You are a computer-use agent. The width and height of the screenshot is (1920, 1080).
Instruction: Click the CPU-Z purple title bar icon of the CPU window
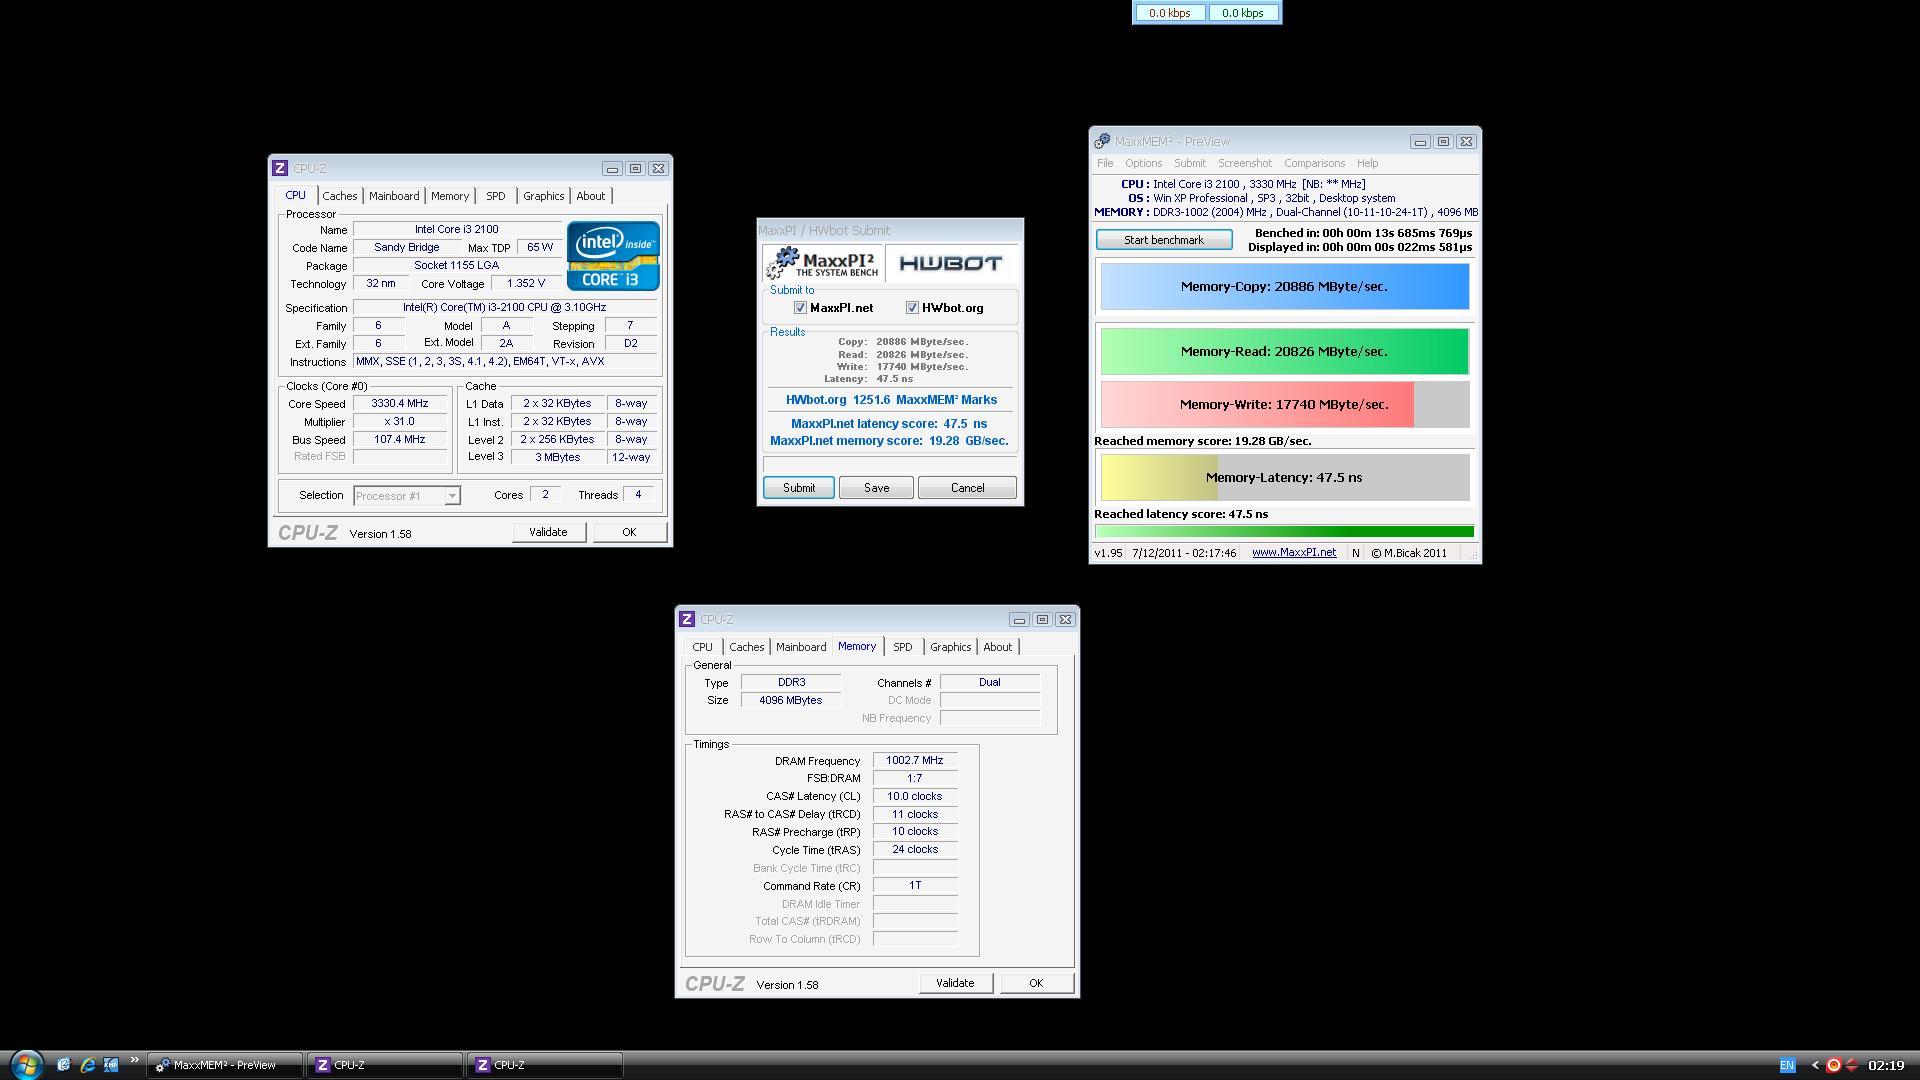pyautogui.click(x=280, y=168)
